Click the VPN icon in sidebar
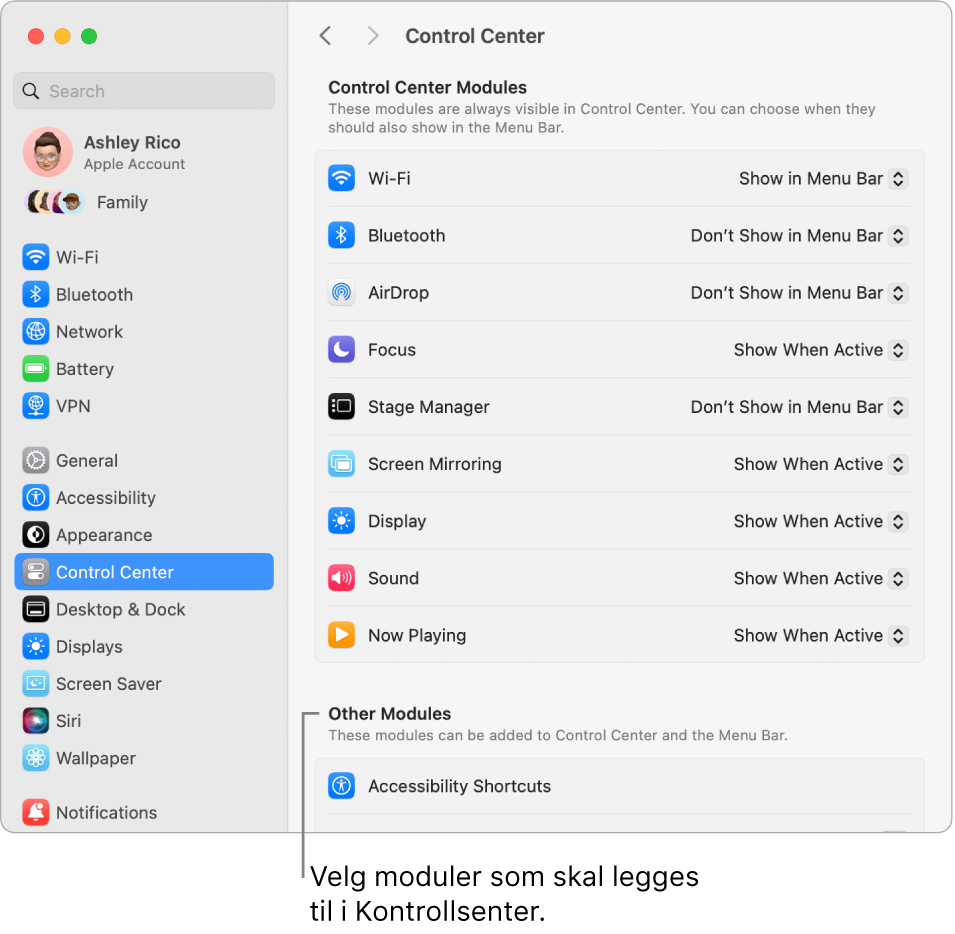The image size is (955, 934). pos(35,406)
